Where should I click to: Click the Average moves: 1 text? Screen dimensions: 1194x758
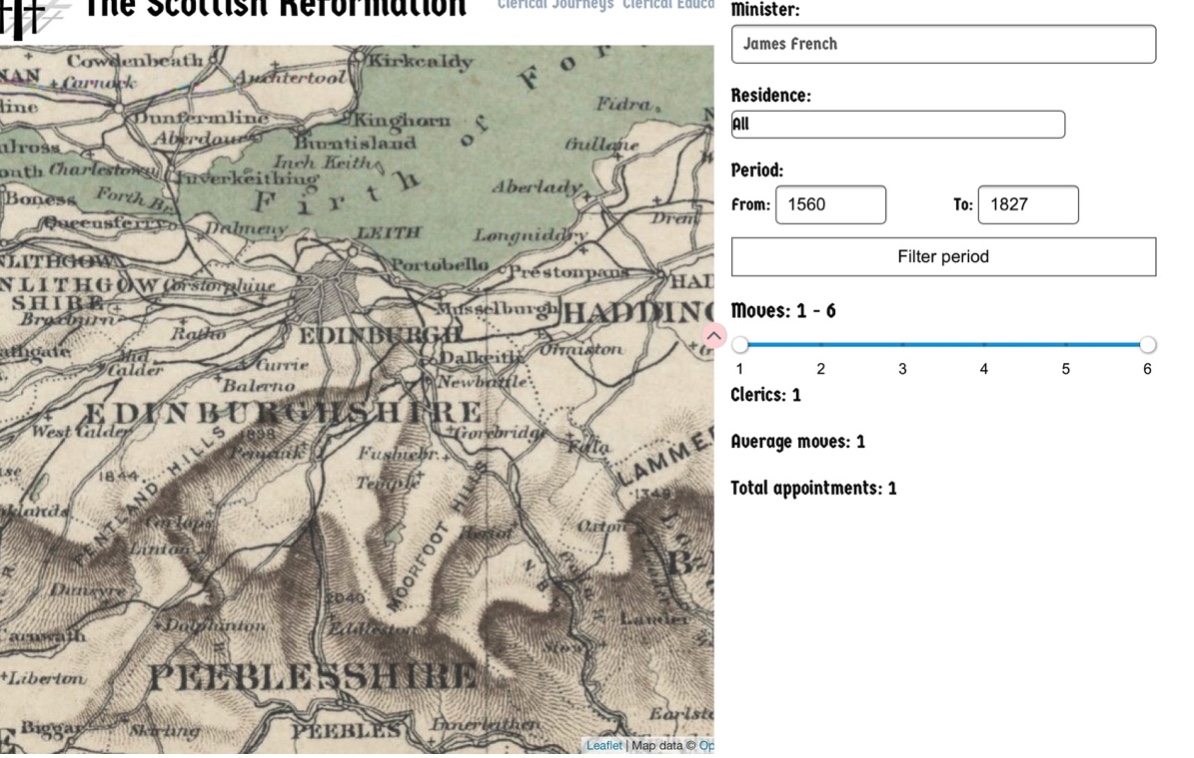(x=797, y=442)
